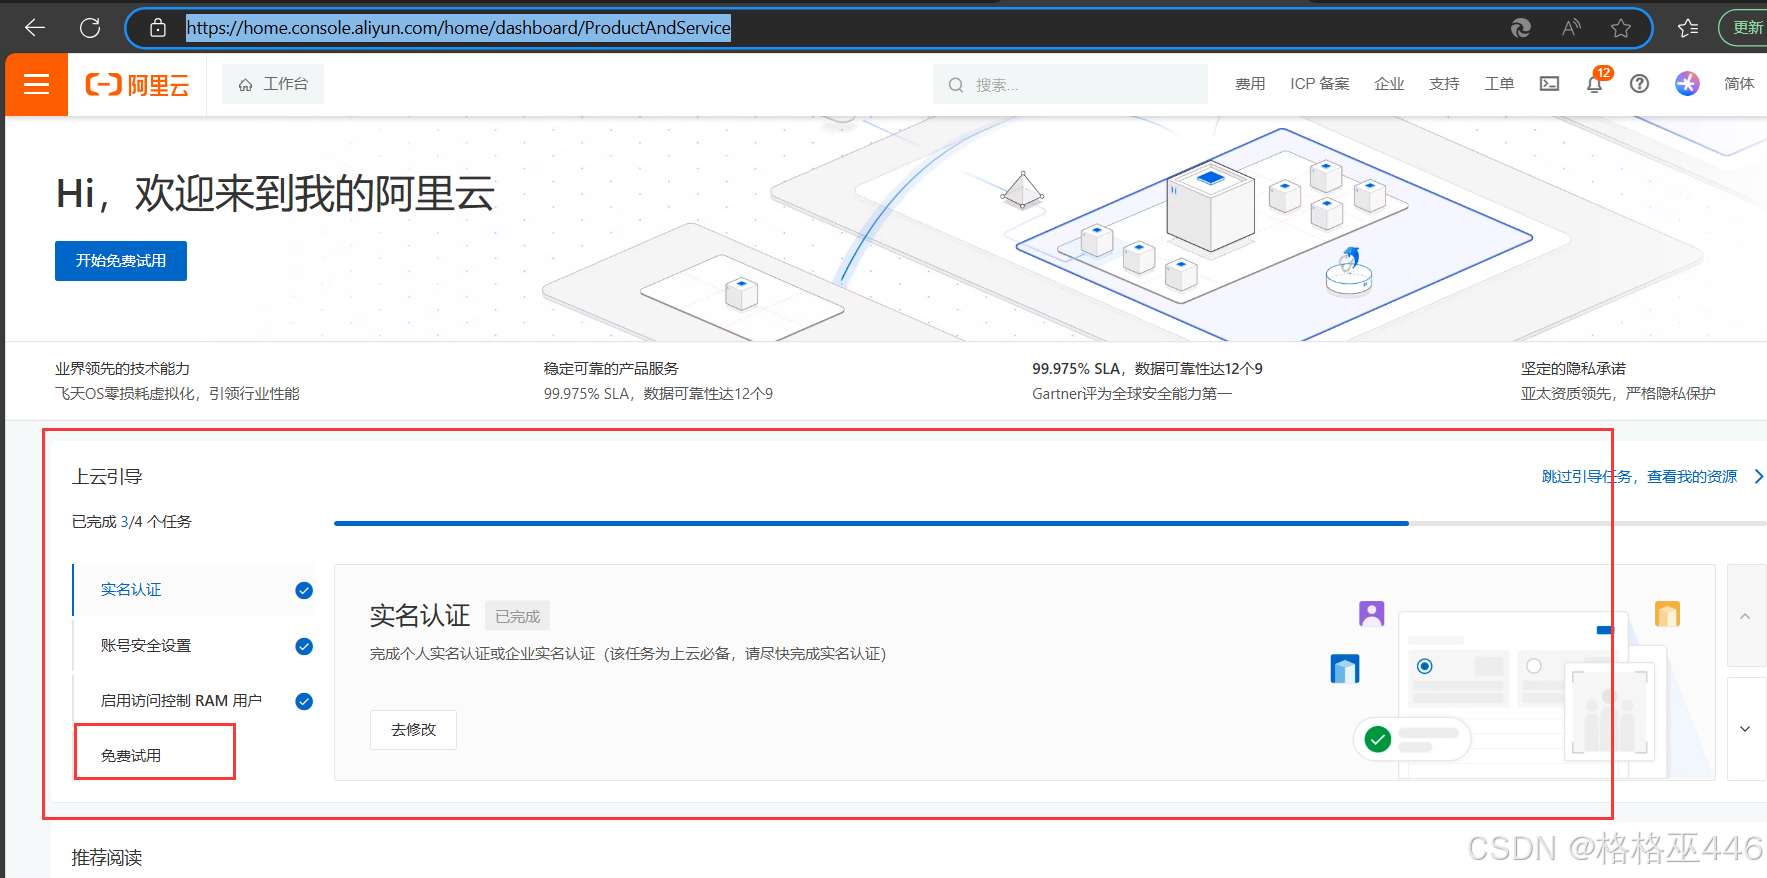Screen dimensions: 1767x878
Task: Click the 开始免费试用 button
Action: (x=121, y=261)
